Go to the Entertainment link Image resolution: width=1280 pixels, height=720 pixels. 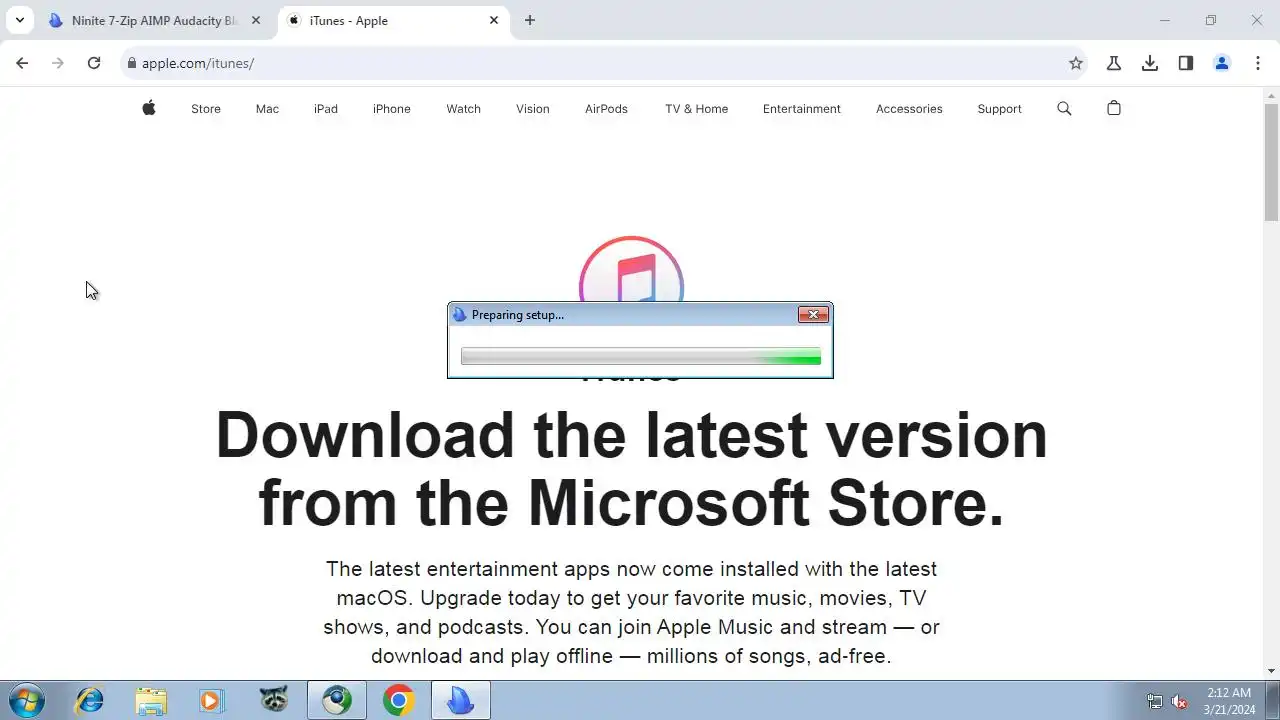click(x=802, y=108)
